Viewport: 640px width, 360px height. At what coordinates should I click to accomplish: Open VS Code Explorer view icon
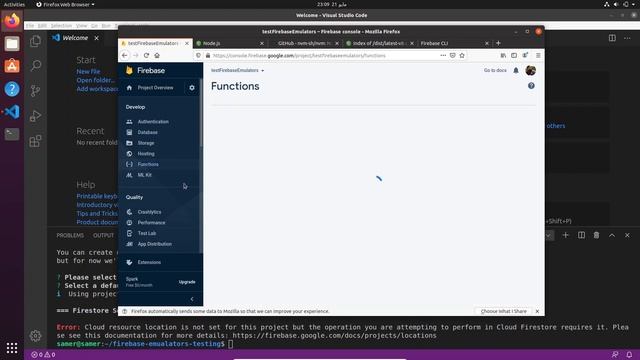click(x=36, y=41)
